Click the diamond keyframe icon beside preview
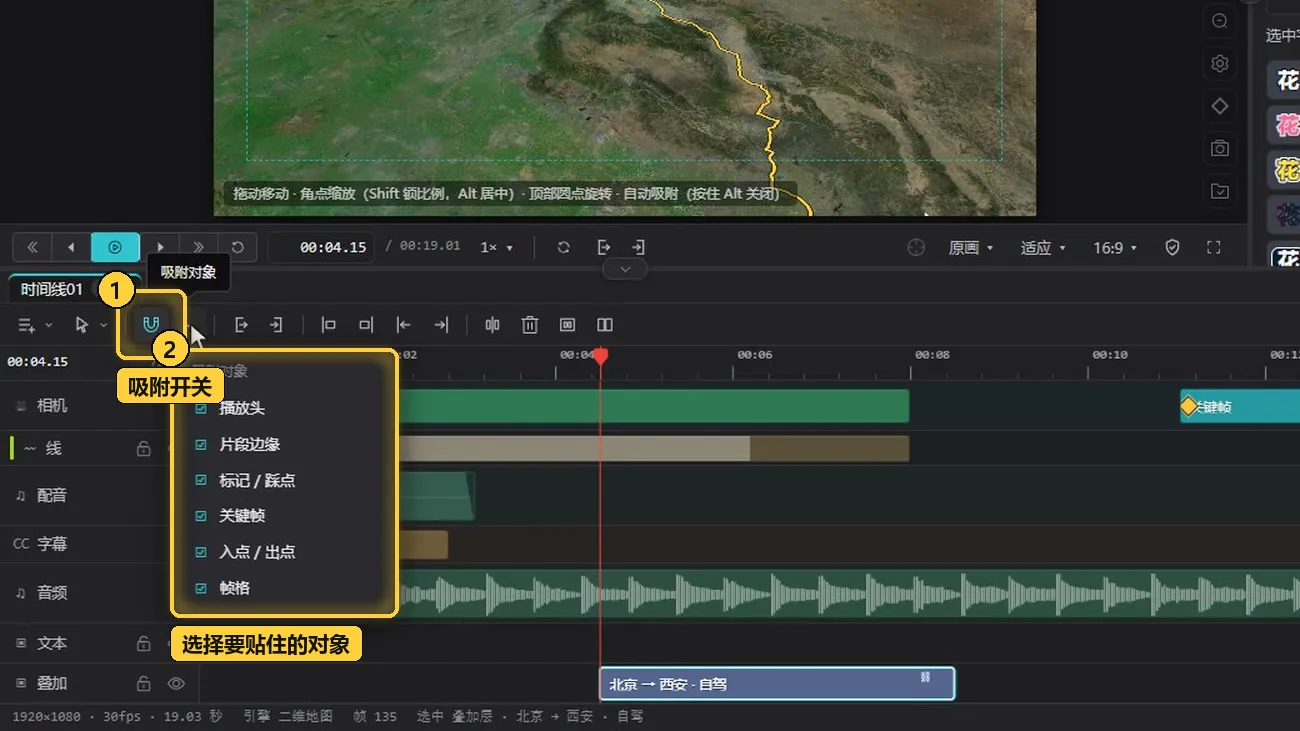The image size is (1300, 731). coord(1220,106)
